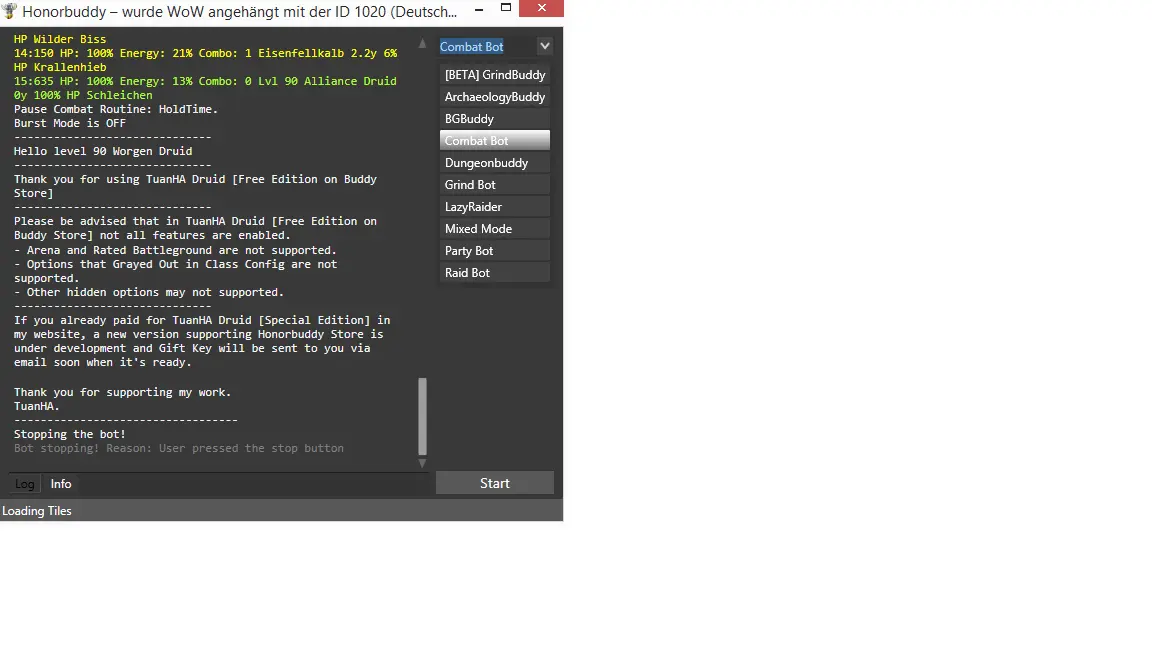Click the 'Stopping the bot!' log line

coord(70,434)
